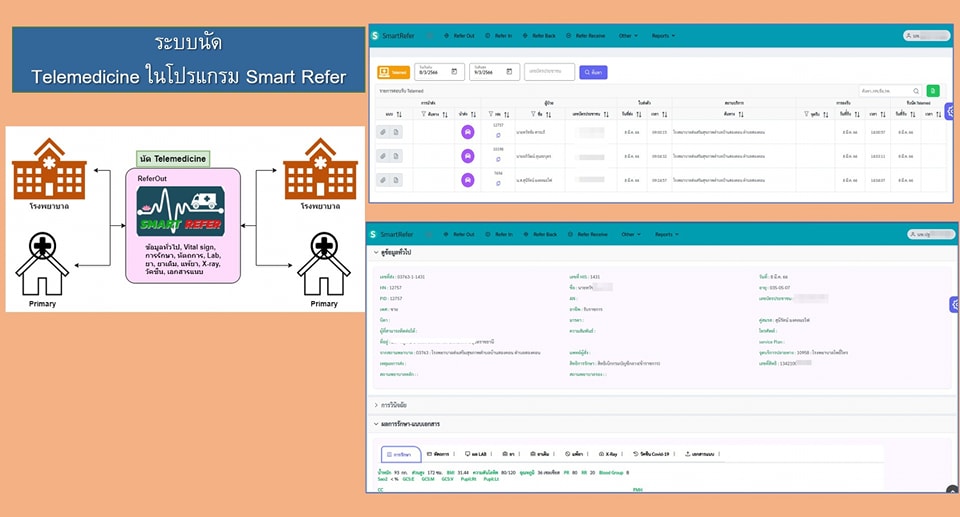This screenshot has height=517, width=960.
Task: Switch to the X-Ray tab
Action: pyautogui.click(x=610, y=454)
